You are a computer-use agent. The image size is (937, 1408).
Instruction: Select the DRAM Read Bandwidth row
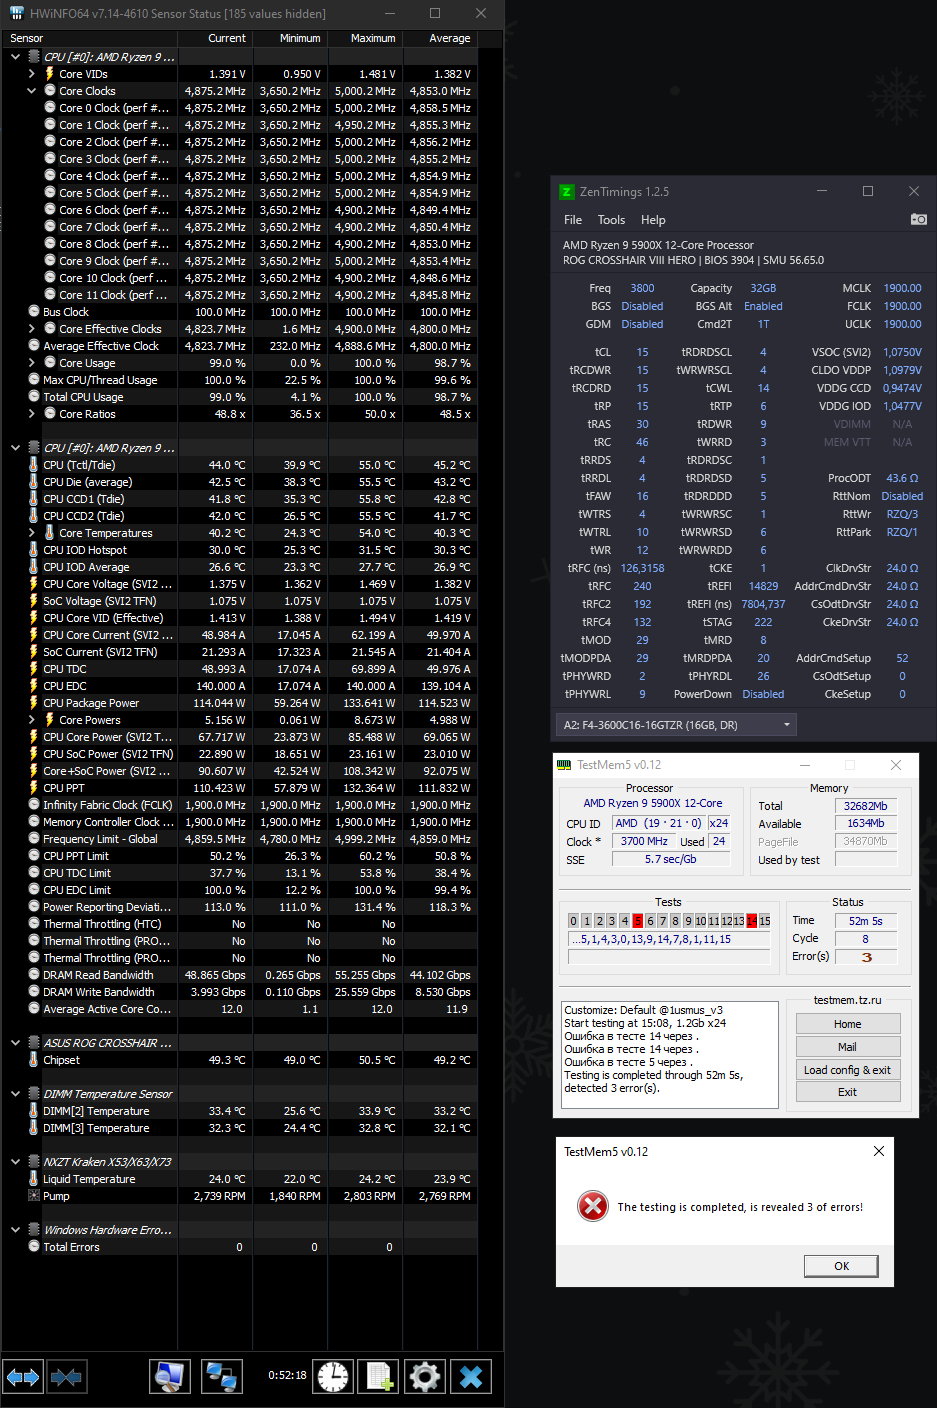pyautogui.click(x=238, y=975)
